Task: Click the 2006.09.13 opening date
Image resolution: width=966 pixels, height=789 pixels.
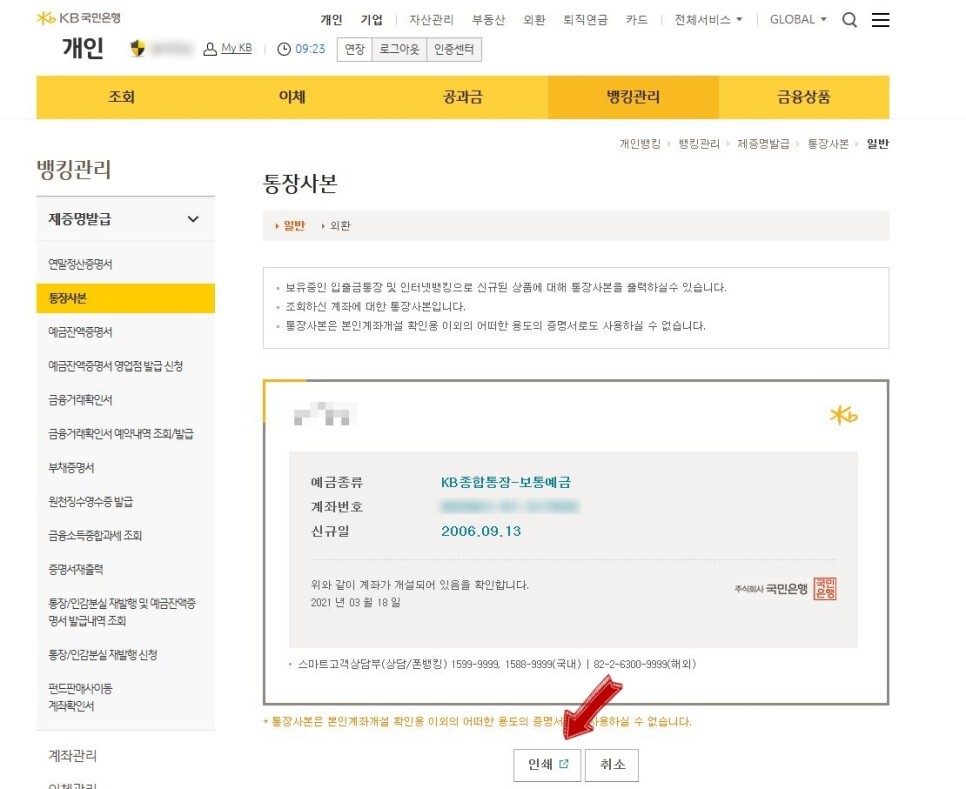Action: click(481, 531)
